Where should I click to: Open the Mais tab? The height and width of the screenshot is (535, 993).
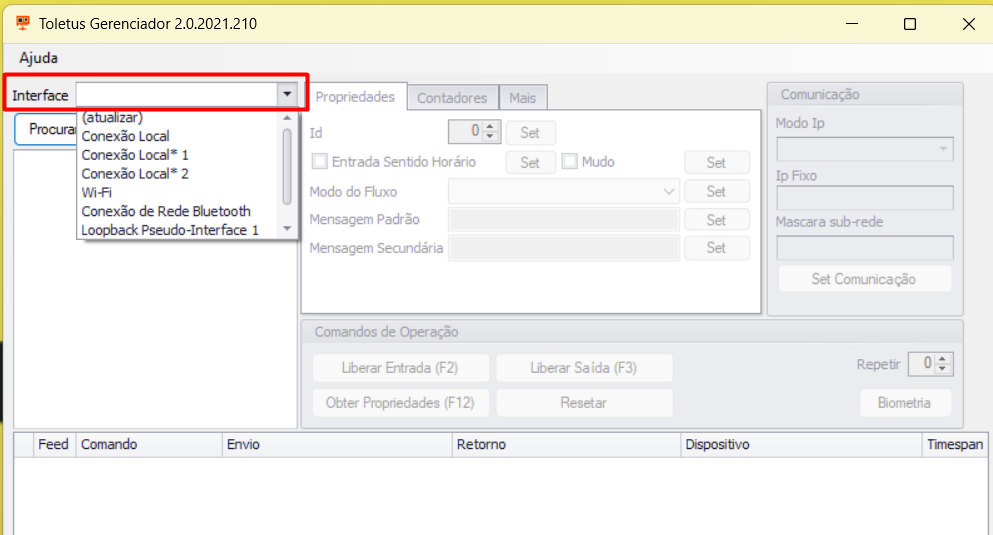click(x=522, y=98)
